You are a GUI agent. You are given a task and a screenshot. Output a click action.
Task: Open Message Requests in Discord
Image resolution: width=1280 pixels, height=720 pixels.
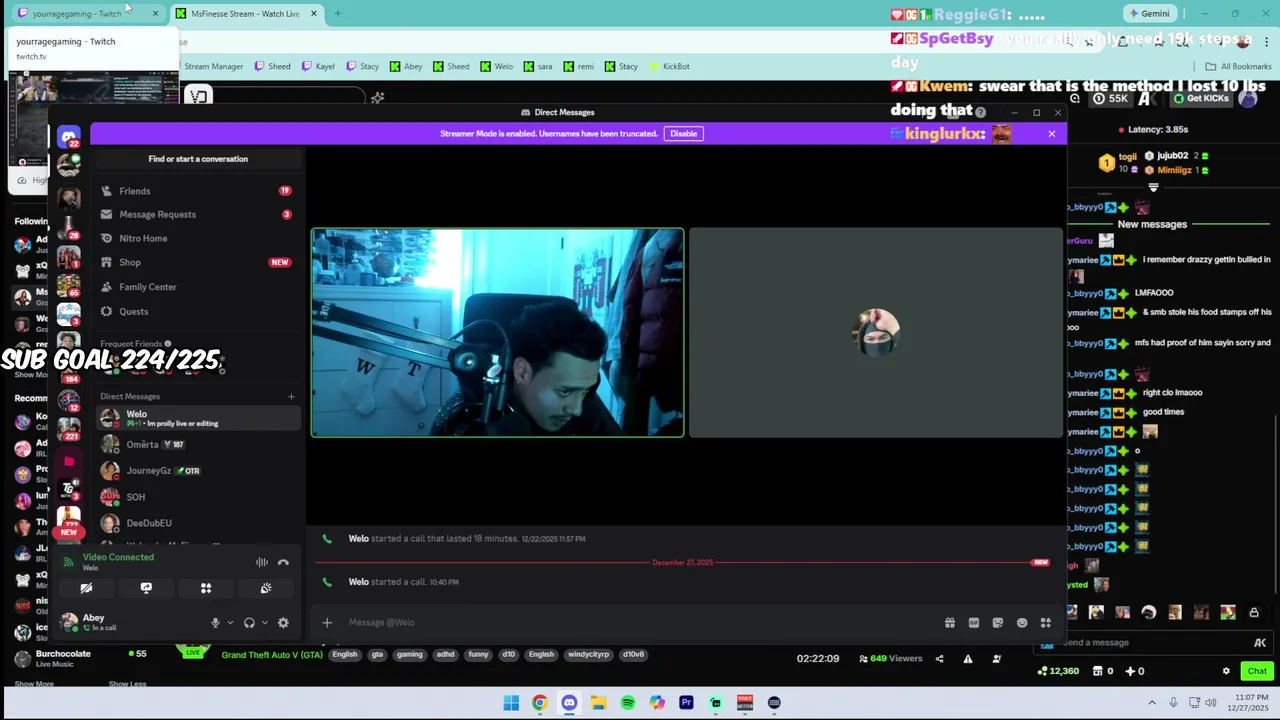196,214
